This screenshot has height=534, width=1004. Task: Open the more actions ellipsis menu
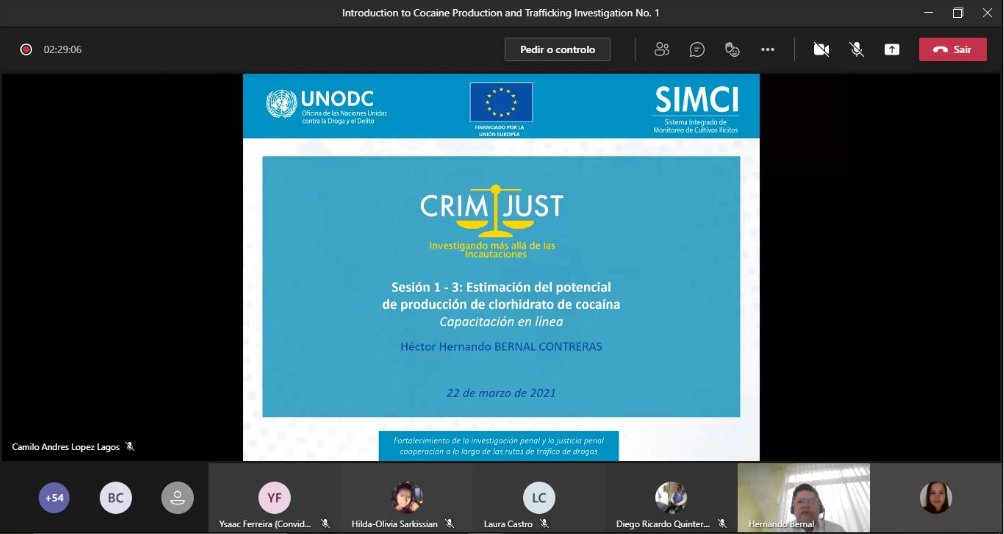tap(767, 49)
